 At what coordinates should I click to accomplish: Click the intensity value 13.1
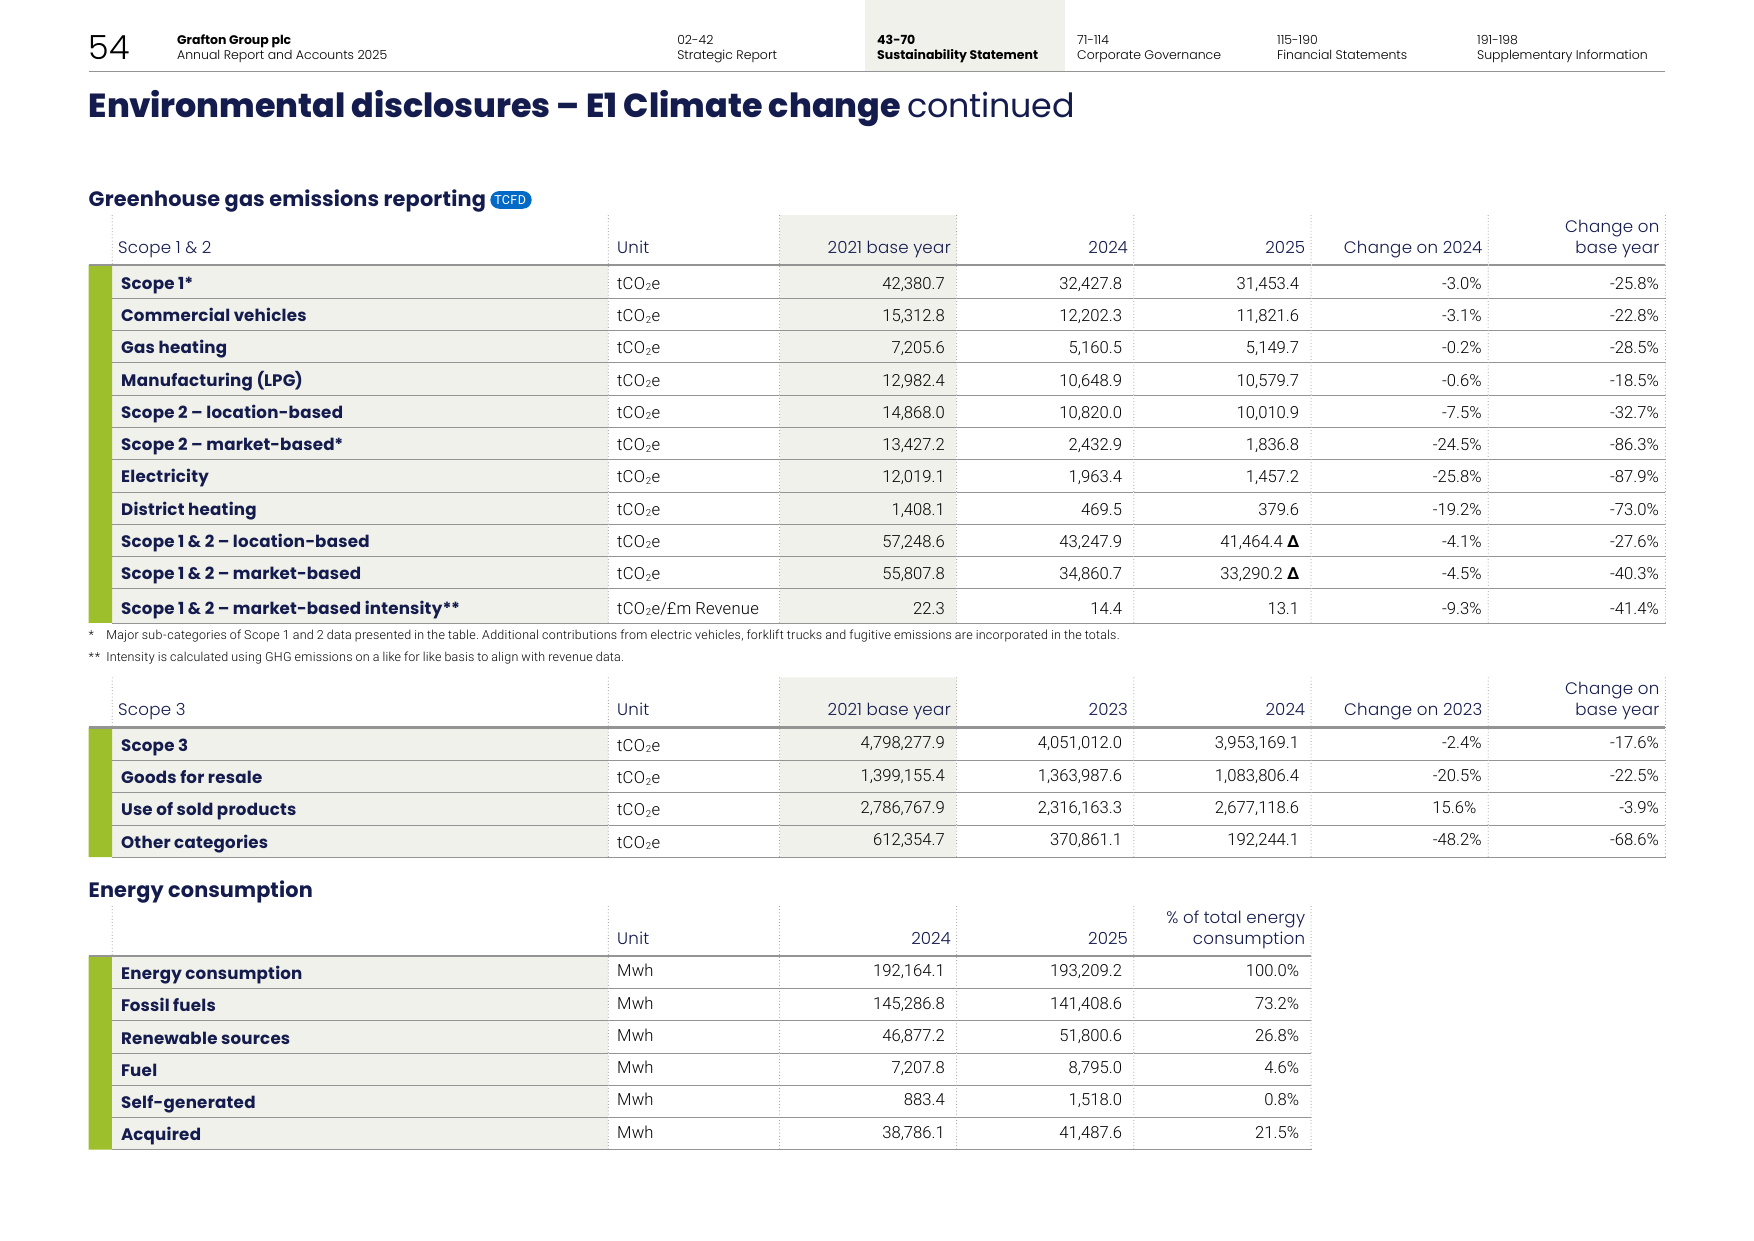click(x=1283, y=608)
